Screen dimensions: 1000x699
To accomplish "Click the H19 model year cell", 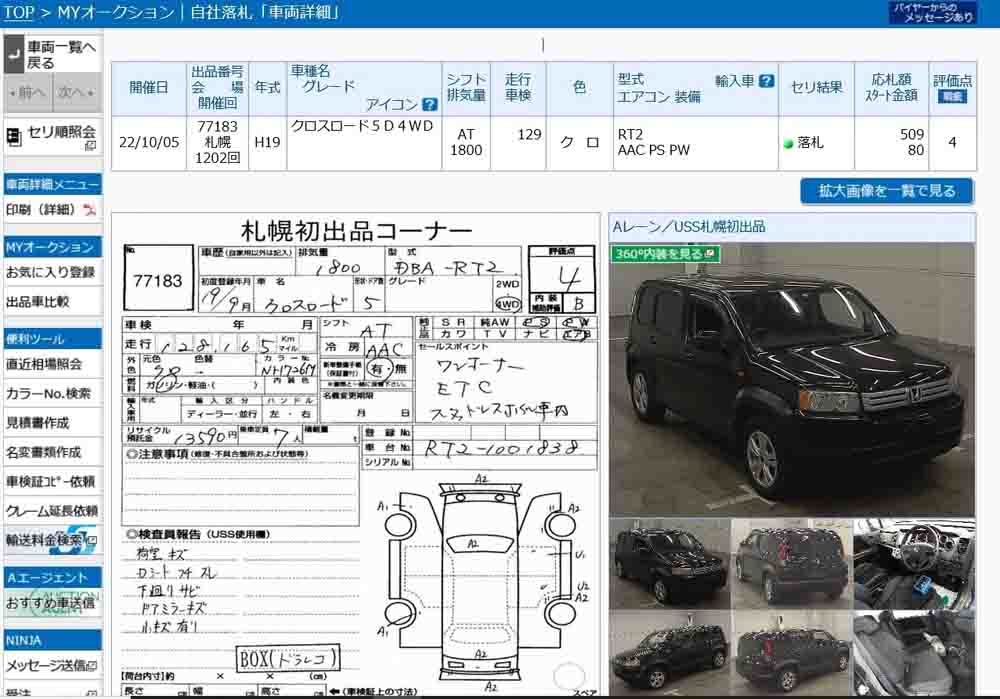I will [267, 142].
